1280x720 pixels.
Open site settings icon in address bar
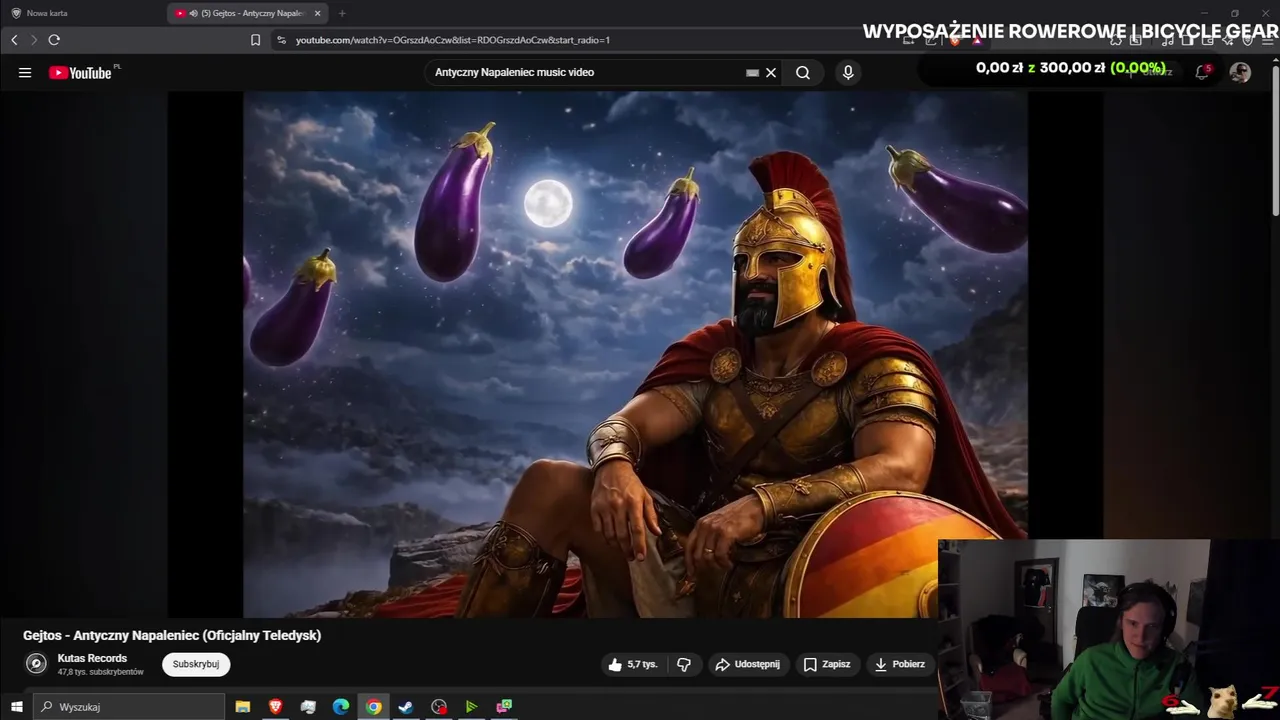coord(281,40)
